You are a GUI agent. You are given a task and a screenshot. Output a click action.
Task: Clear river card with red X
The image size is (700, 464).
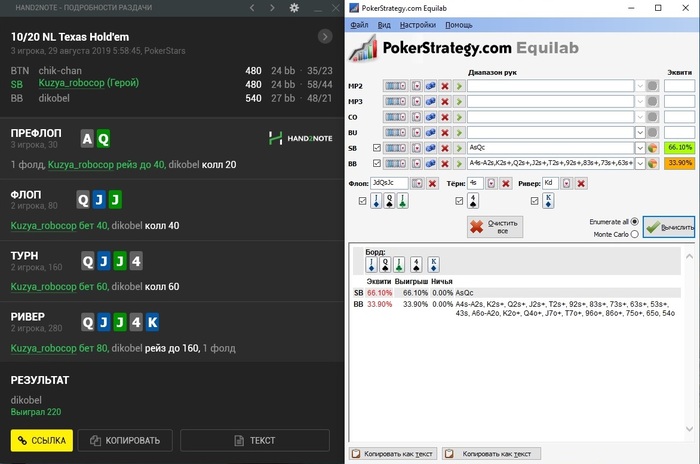click(x=581, y=183)
